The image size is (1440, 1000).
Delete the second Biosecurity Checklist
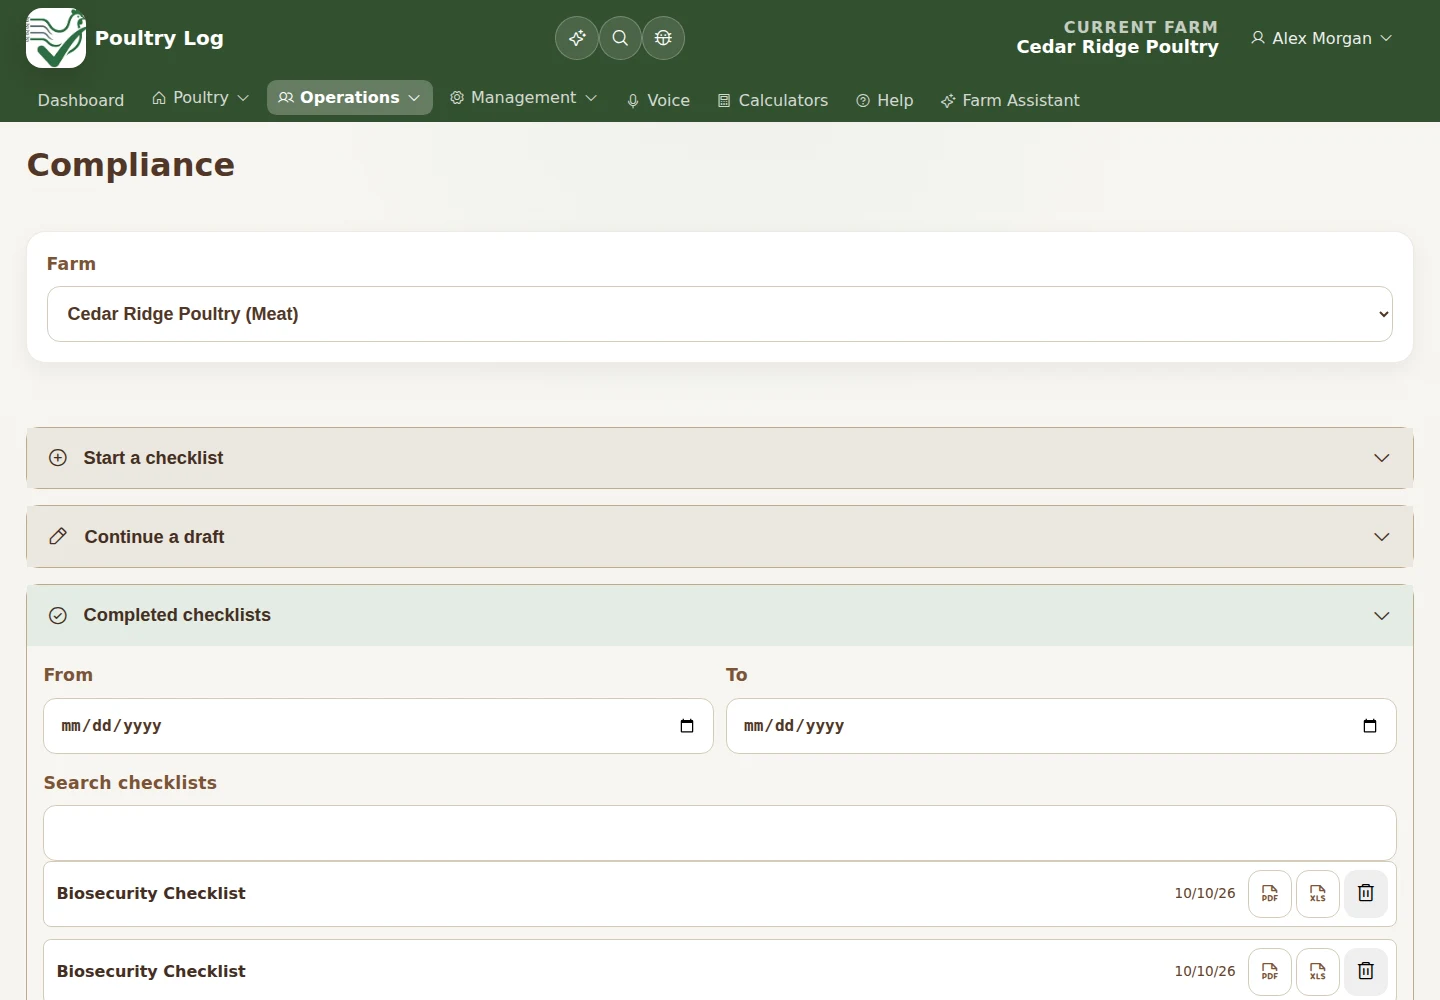pos(1366,972)
